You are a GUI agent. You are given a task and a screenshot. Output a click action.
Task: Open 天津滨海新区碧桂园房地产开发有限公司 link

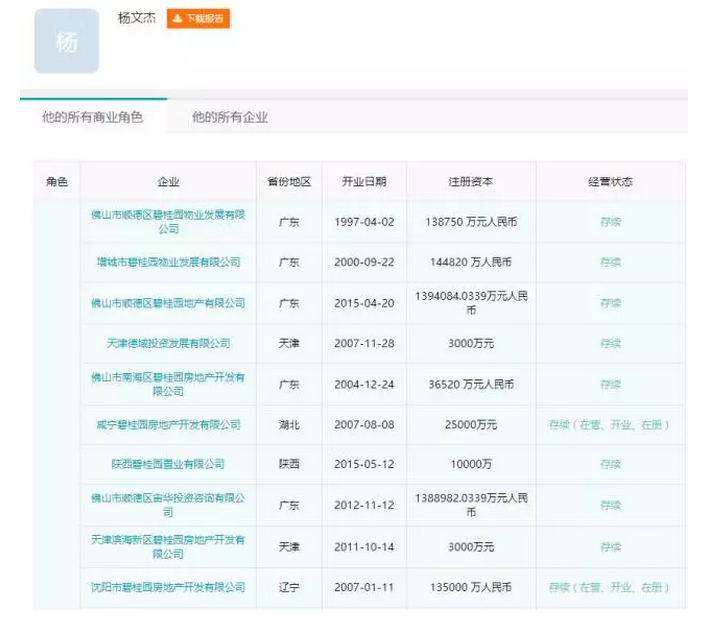click(x=168, y=547)
